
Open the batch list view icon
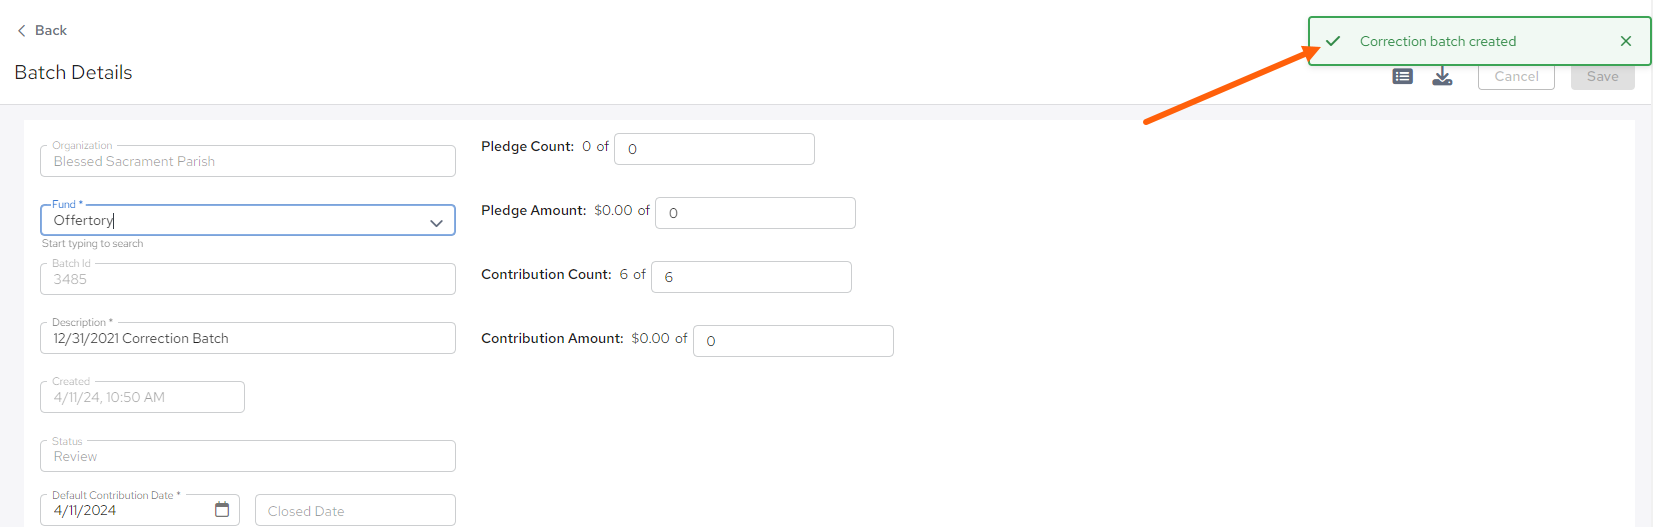[1403, 76]
